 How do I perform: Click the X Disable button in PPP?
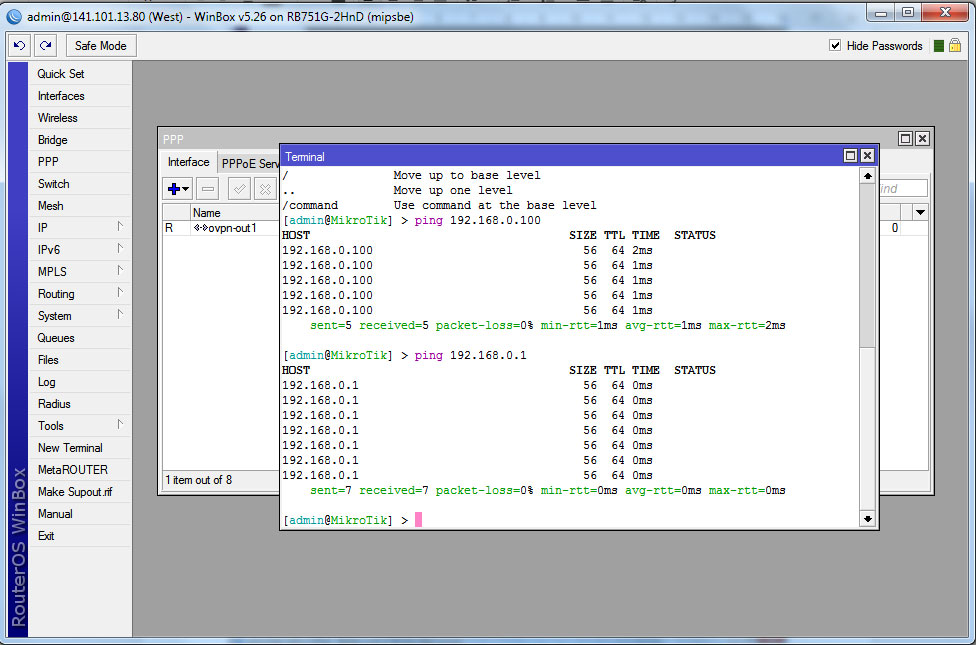[264, 188]
